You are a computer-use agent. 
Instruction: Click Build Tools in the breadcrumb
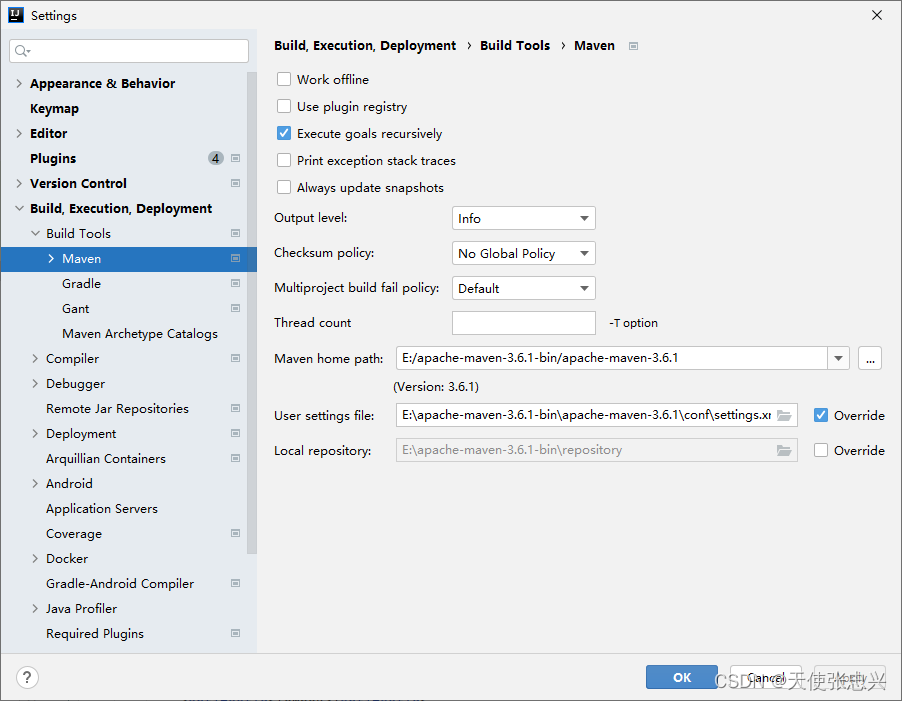click(x=515, y=45)
